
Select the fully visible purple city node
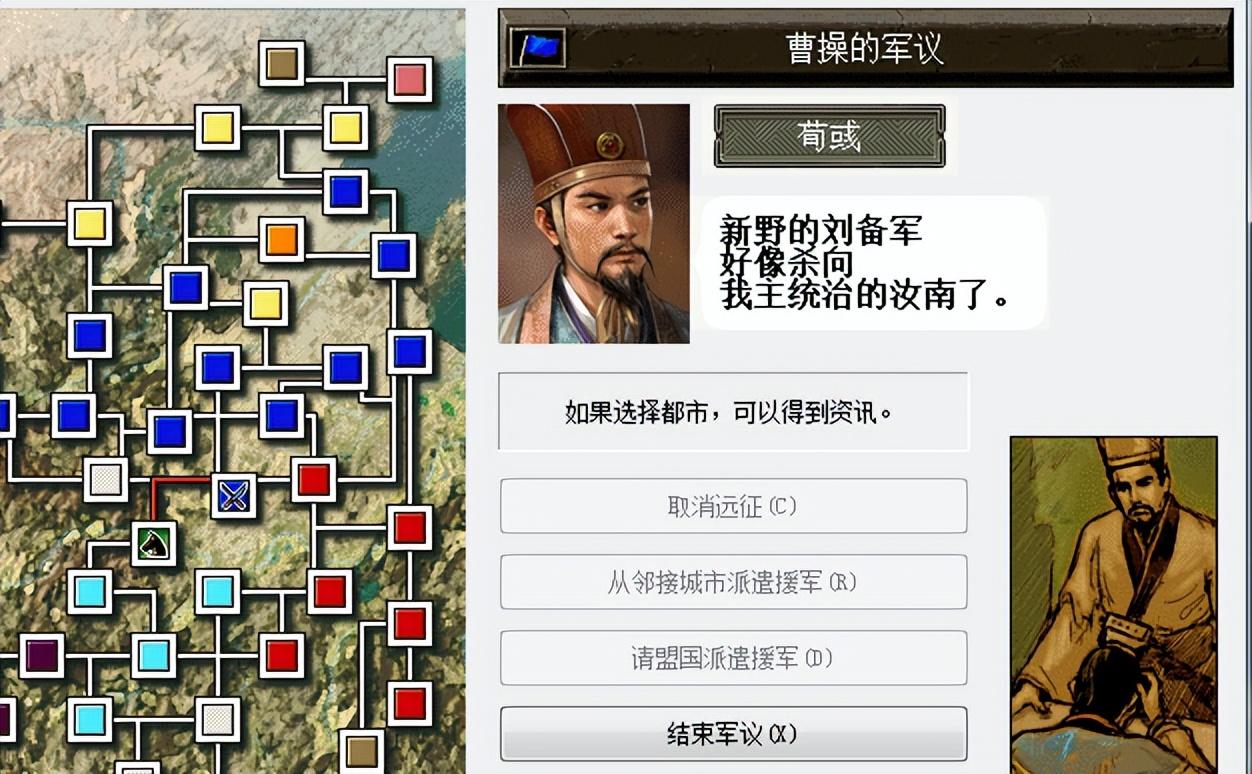tap(42, 656)
